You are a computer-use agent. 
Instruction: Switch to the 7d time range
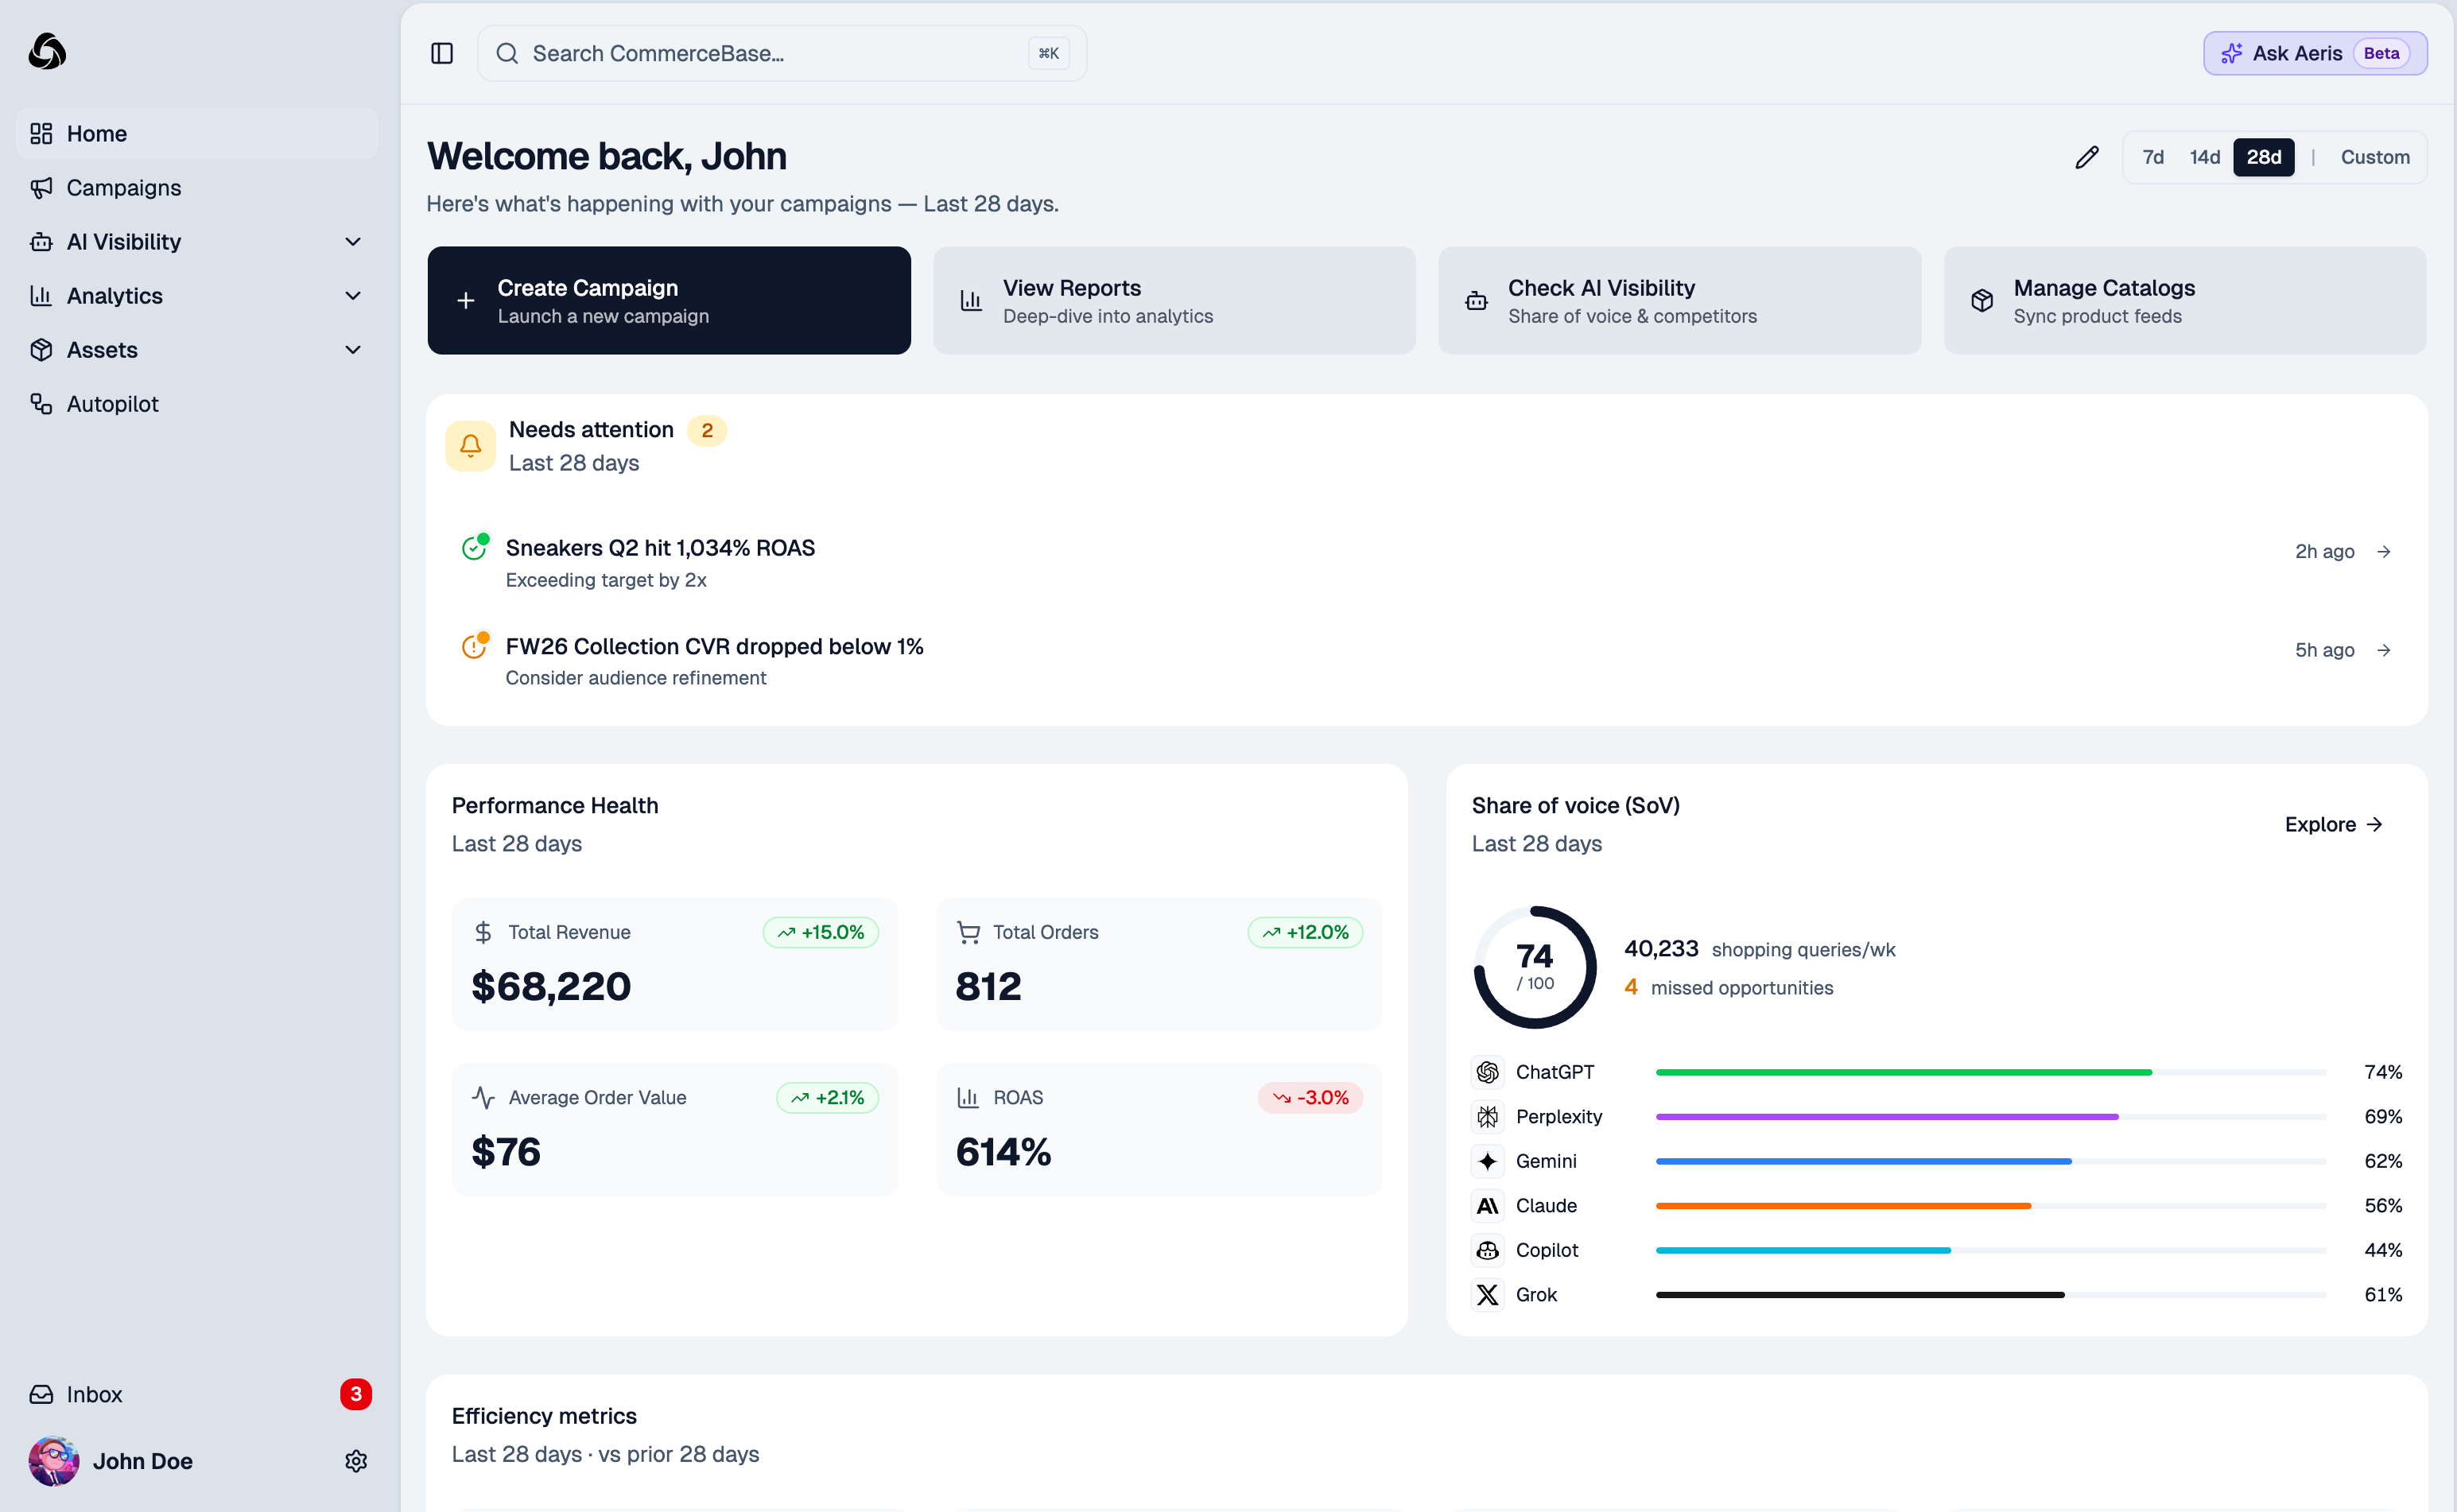2153,157
